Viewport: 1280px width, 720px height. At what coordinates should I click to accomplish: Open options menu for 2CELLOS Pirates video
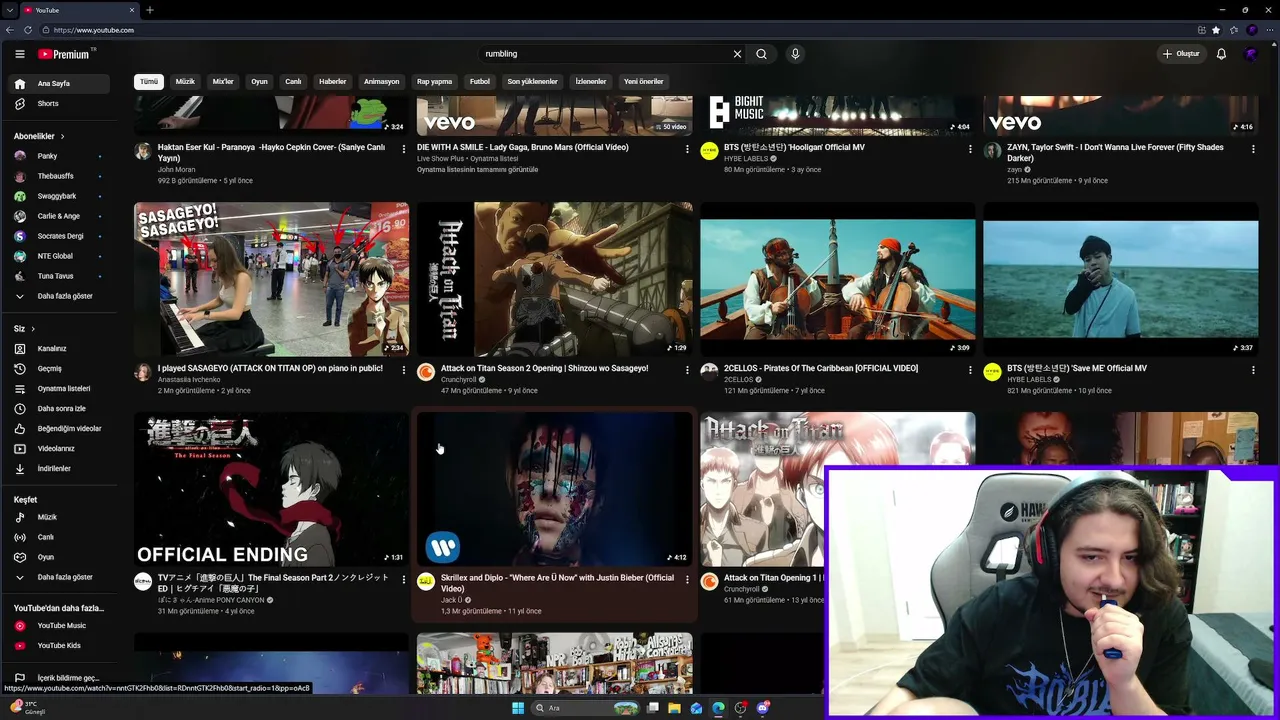click(x=970, y=370)
